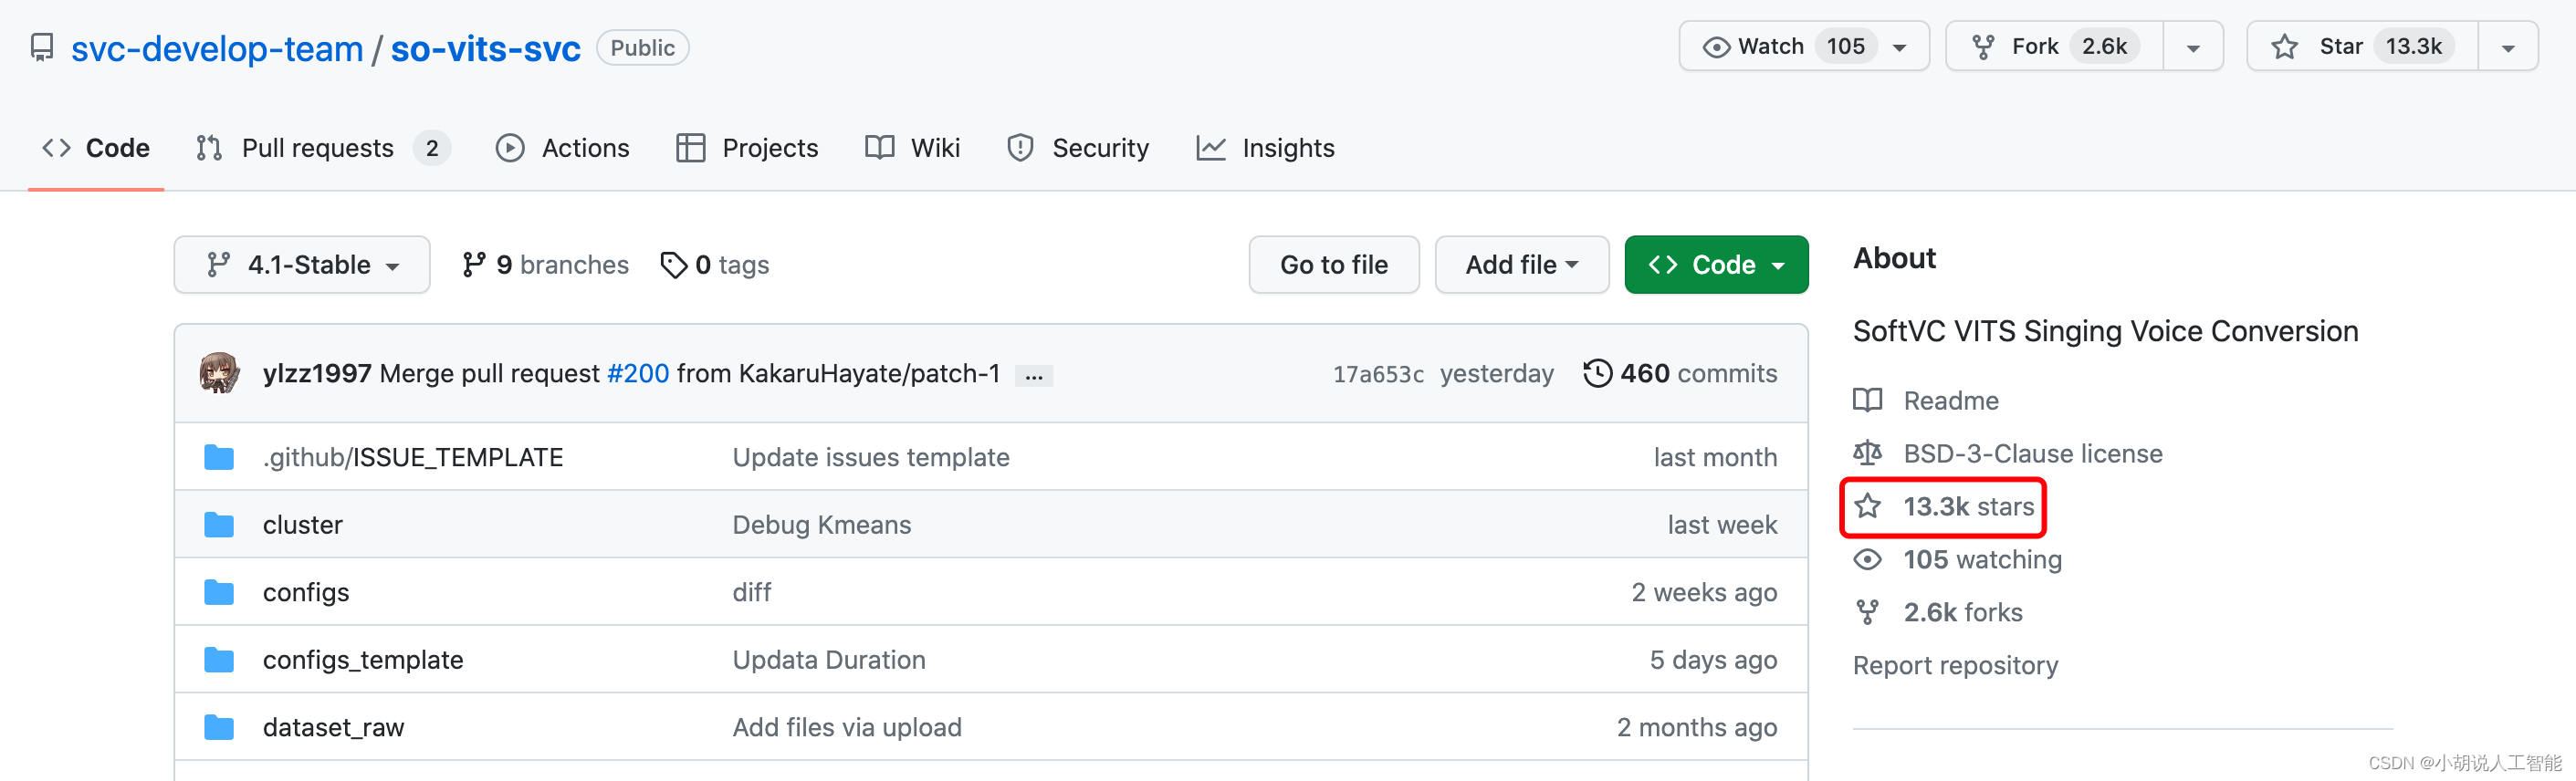The height and width of the screenshot is (781, 2576).
Task: Click the license scale icon in About
Action: 1867,453
